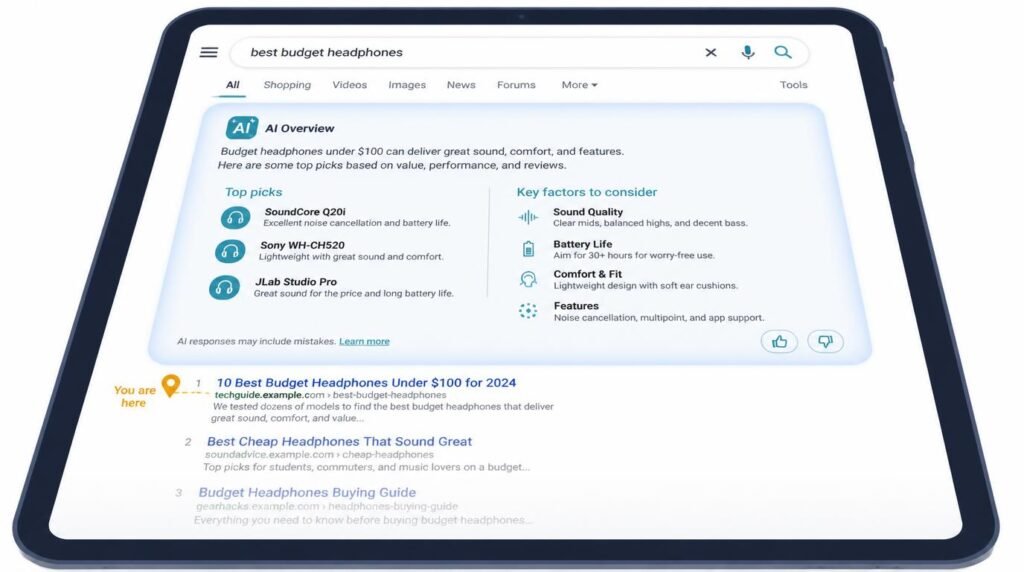
Task: Switch to the News tab
Action: click(461, 85)
